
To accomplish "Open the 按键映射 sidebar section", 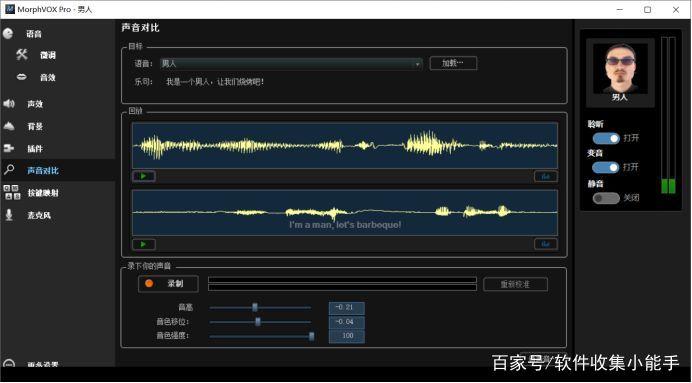I will point(43,193).
